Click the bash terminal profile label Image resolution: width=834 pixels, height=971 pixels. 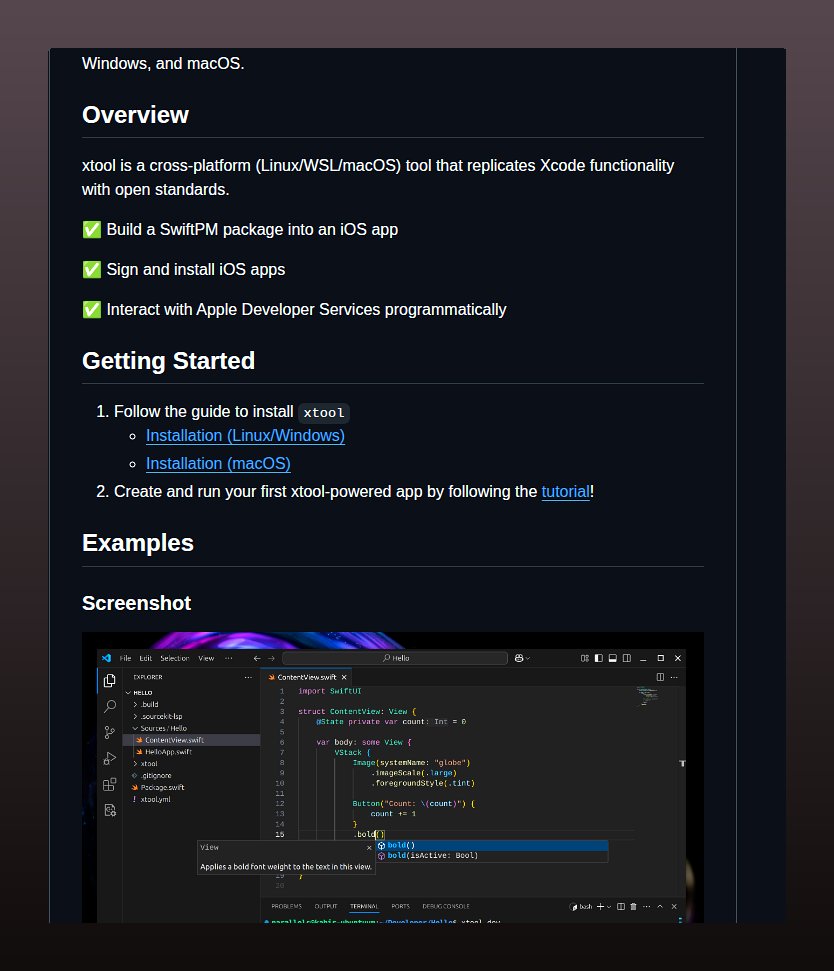pos(581,907)
